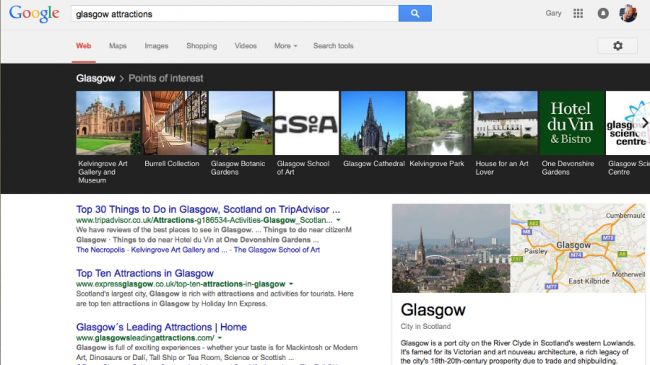
Task: Open the Top Ten Attractions in Glasgow link
Action: click(x=145, y=273)
